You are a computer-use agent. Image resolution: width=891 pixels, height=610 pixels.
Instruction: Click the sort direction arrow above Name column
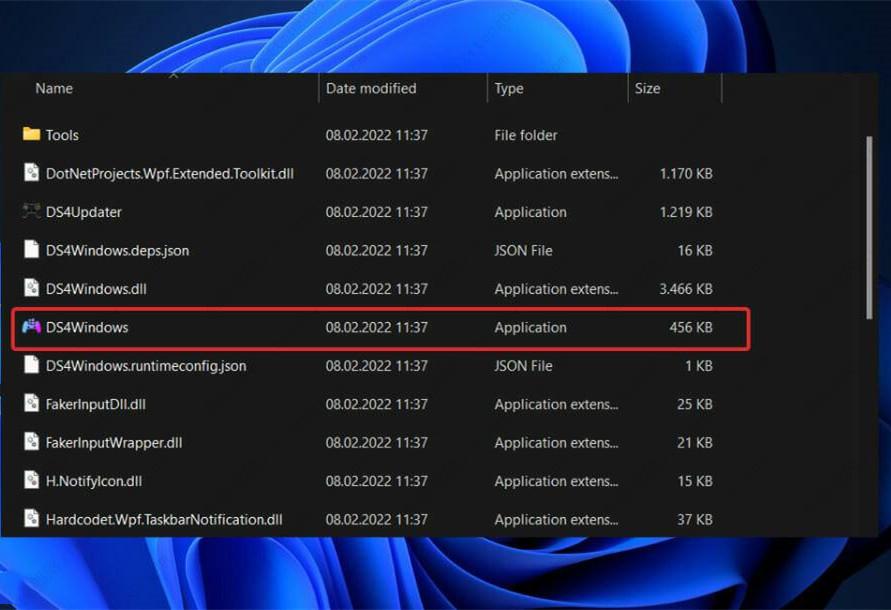pos(174,75)
